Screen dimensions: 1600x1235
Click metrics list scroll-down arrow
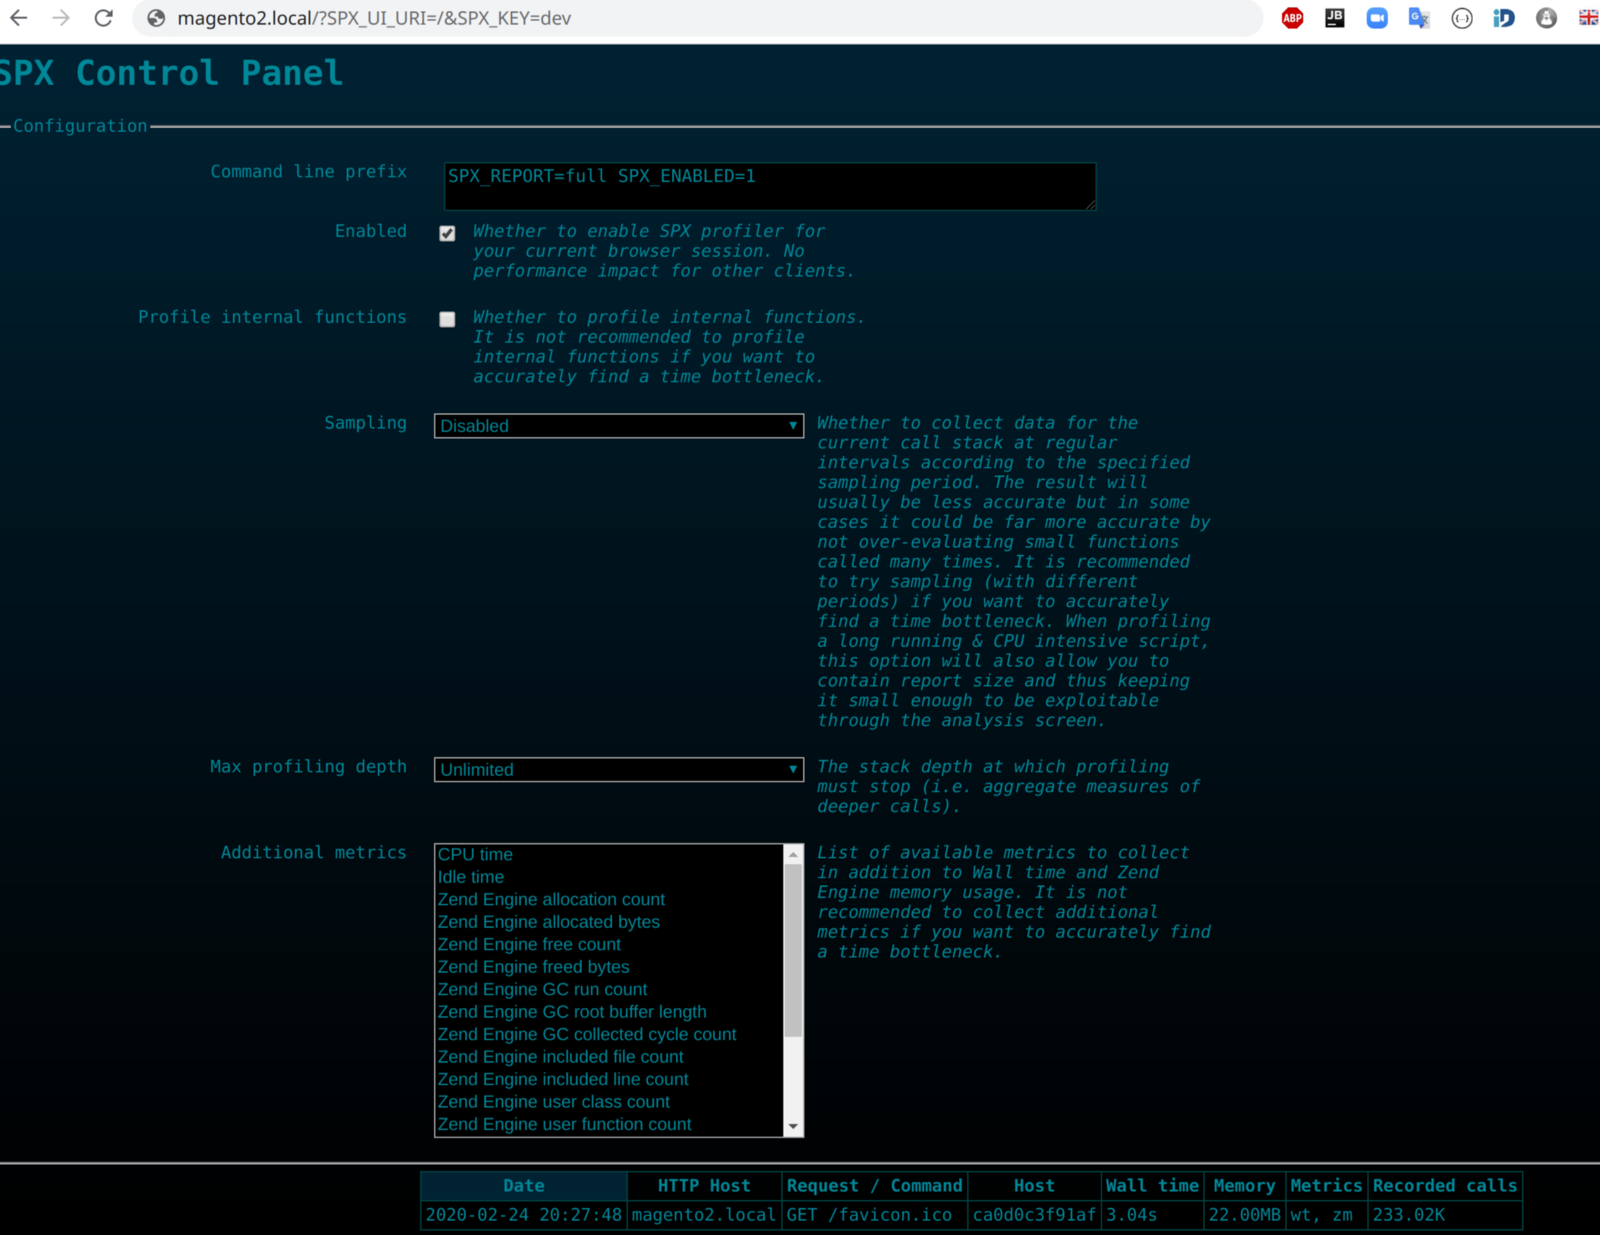point(793,1127)
